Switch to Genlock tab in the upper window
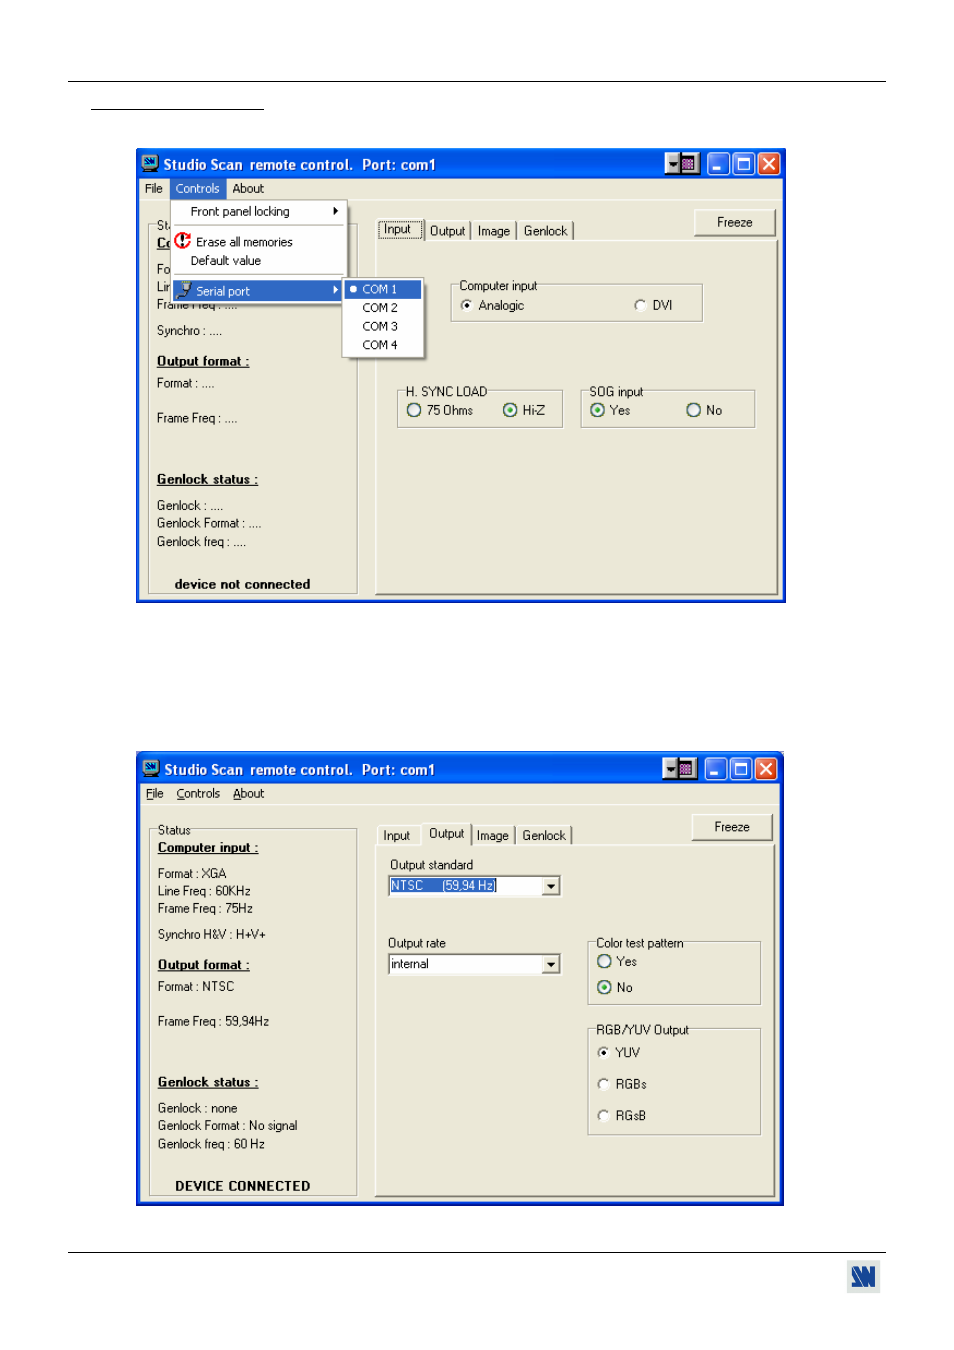954x1350 pixels. 545,230
